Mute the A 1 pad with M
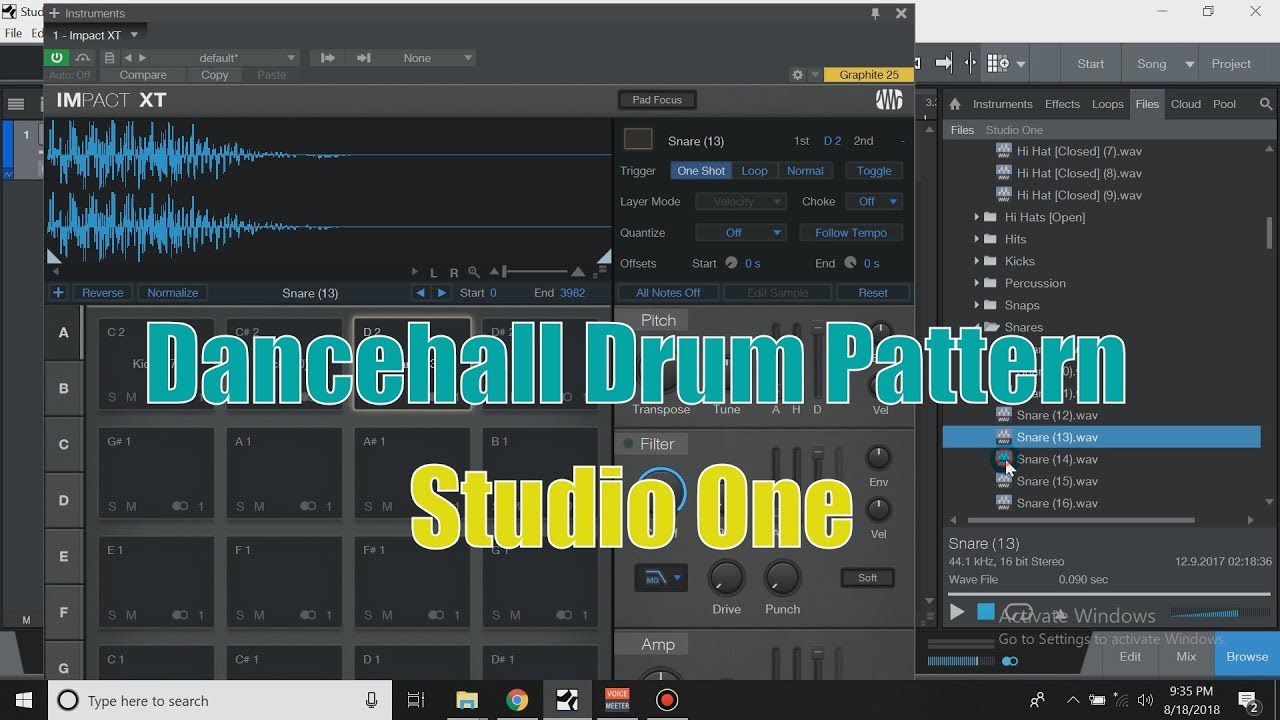 (x=259, y=507)
